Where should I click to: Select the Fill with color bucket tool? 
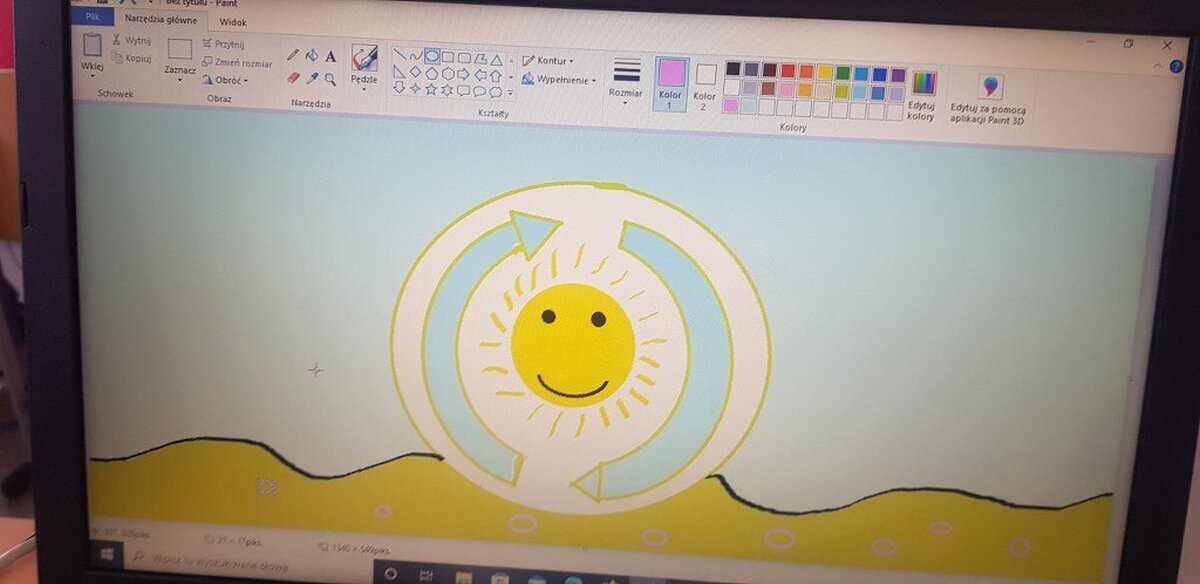pyautogui.click(x=311, y=55)
